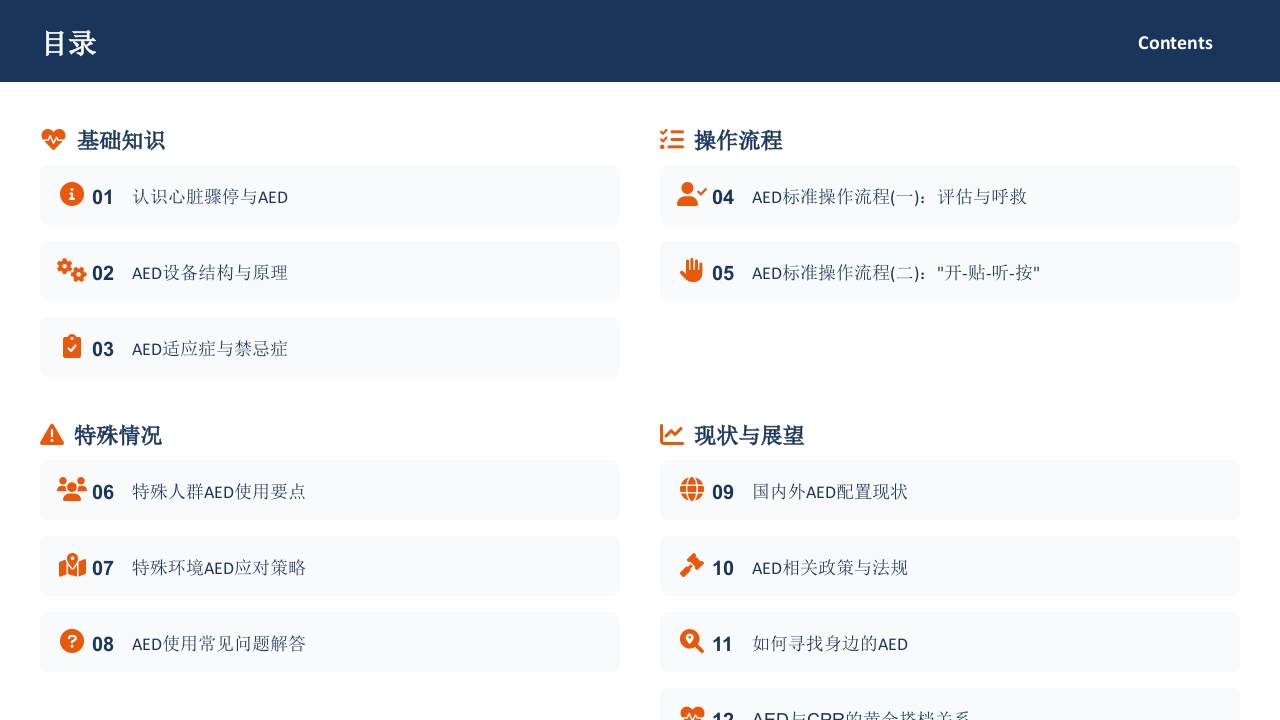This screenshot has height=720, width=1280.
Task: Click the clipboard check icon for item 03
Action: [72, 347]
